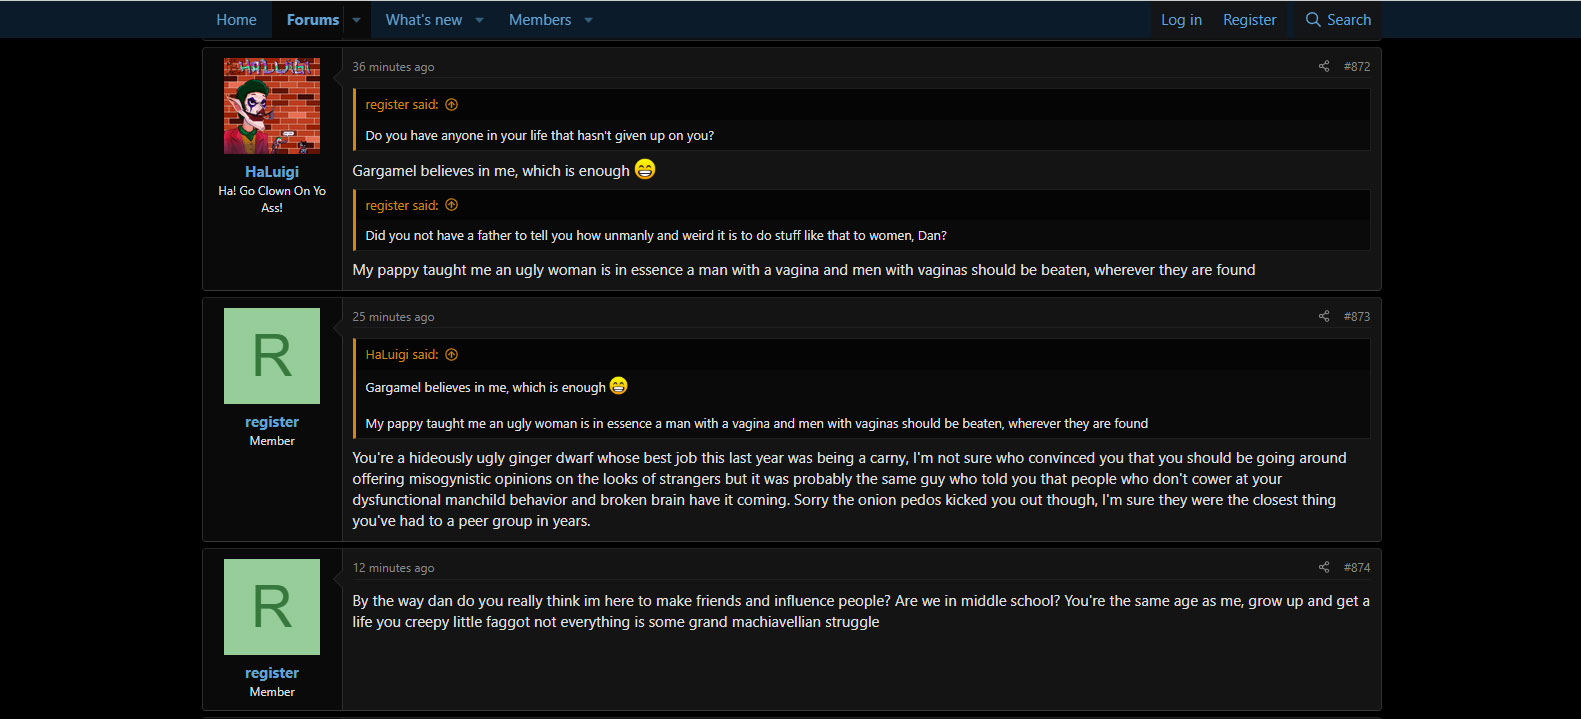
Task: Click the Log in link
Action: (x=1181, y=20)
